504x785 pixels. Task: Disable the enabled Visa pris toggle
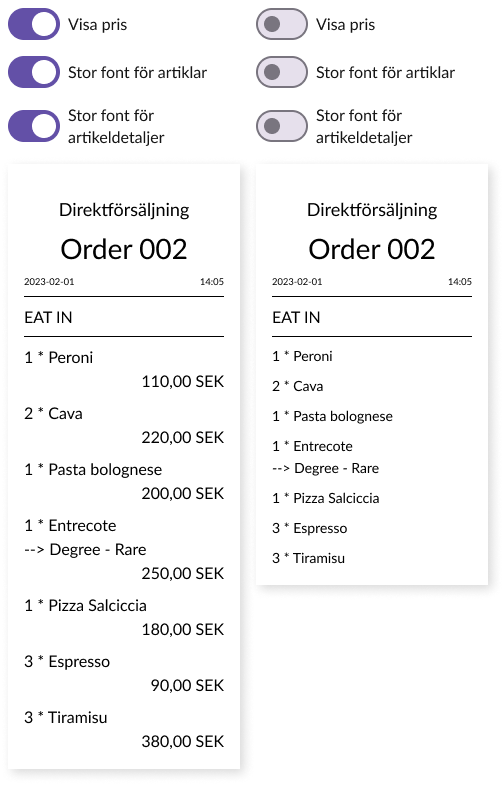[x=34, y=24]
